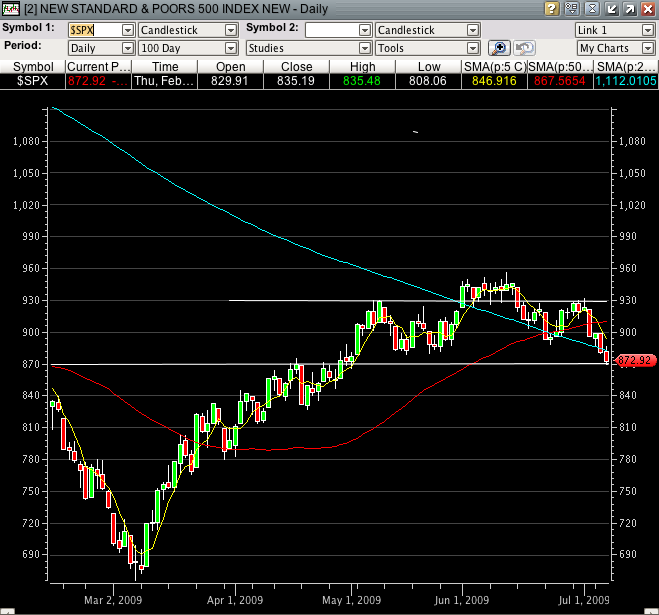Click the yellow help question mark icon
The width and height of the screenshot is (659, 615).
(x=552, y=9)
